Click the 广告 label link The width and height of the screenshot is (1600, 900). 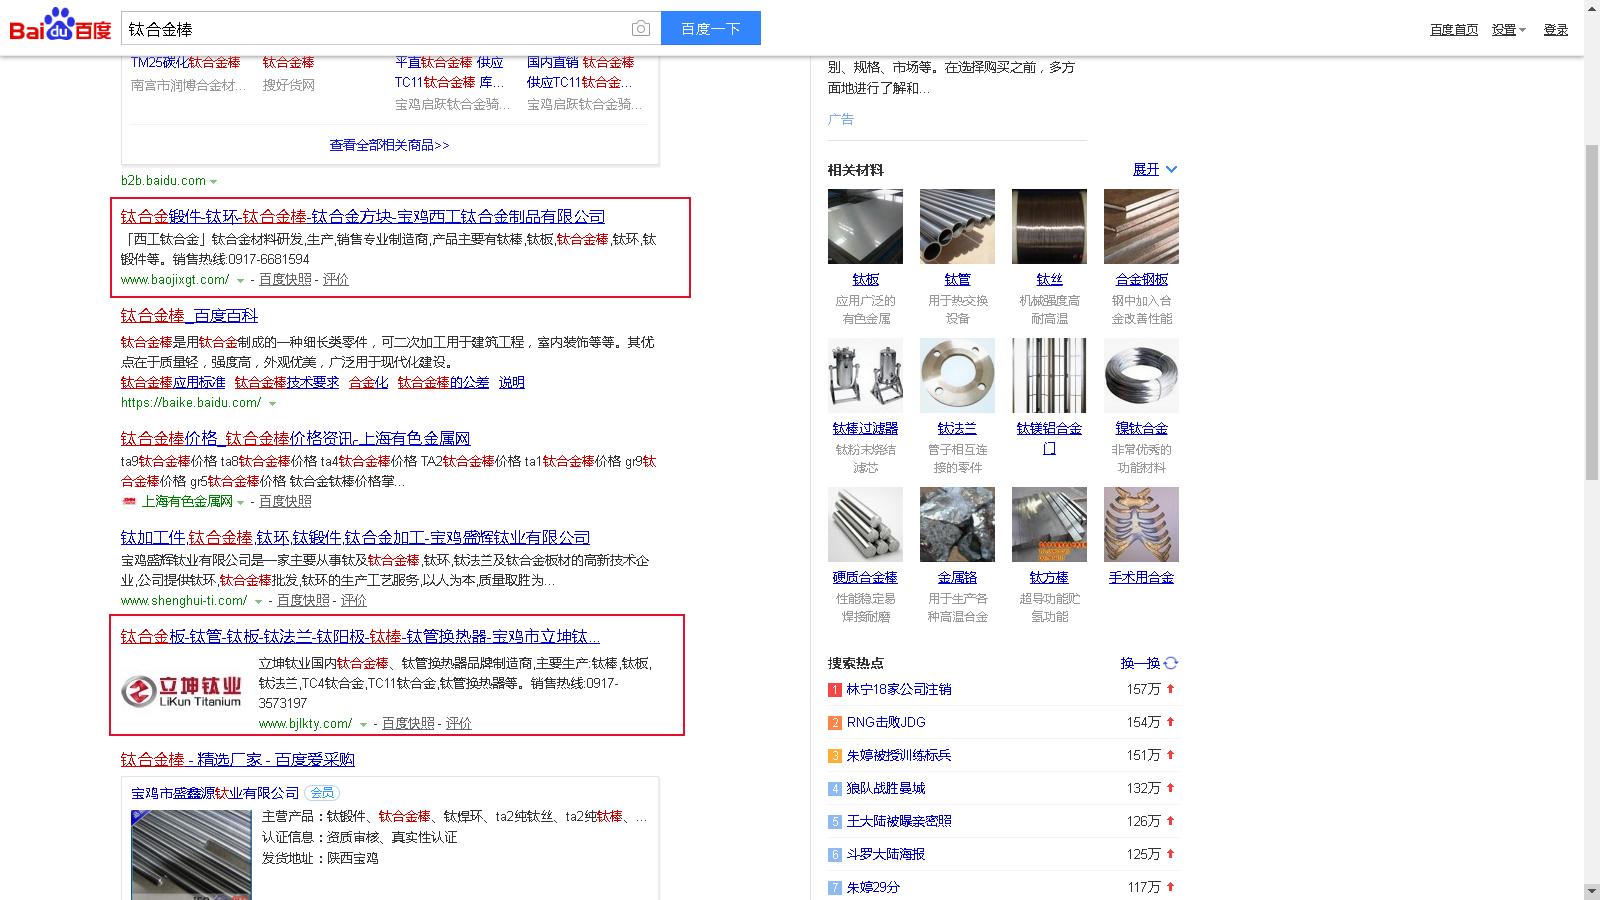841,119
